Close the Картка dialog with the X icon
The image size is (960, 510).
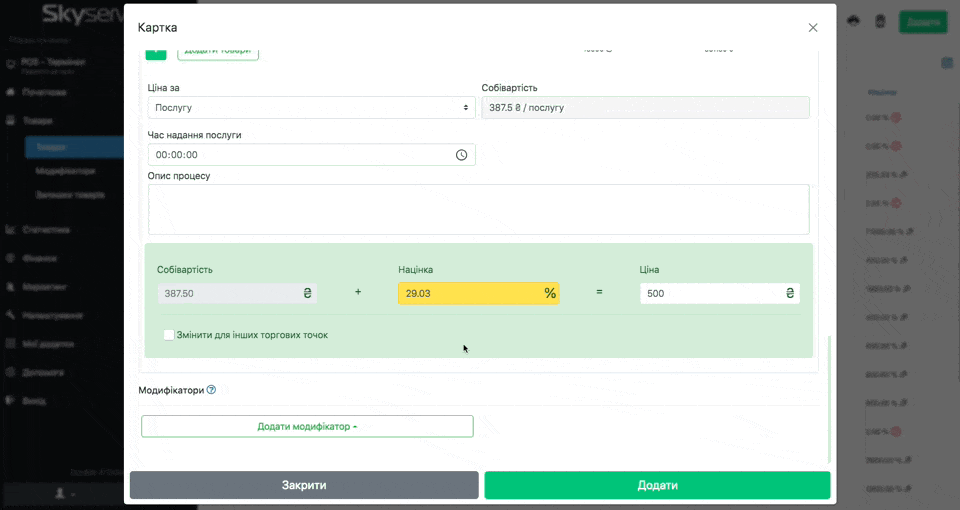tap(813, 28)
